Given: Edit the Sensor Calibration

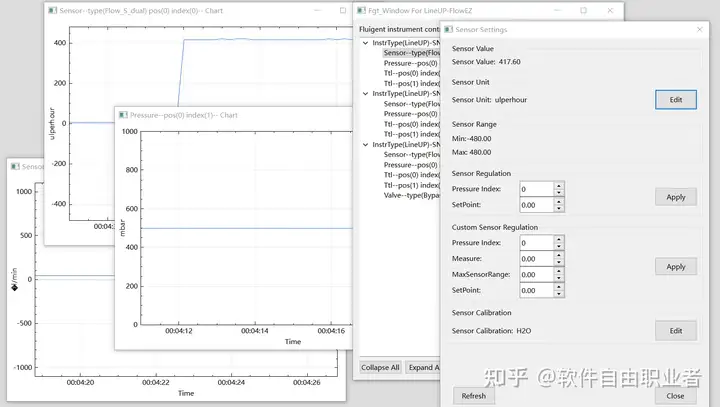Looking at the screenshot, I should (675, 331).
